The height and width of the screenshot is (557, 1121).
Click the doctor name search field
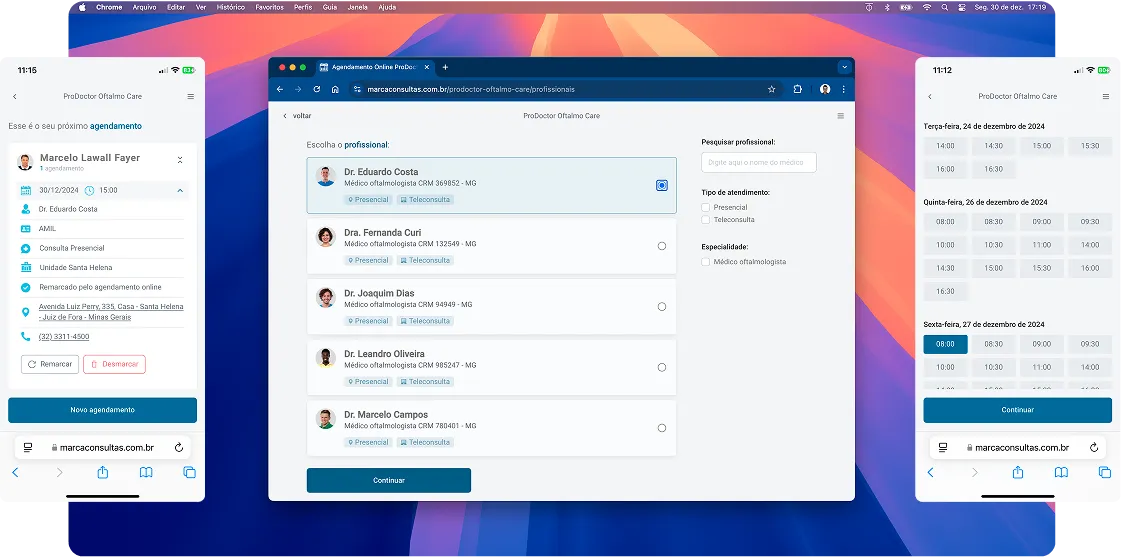(x=759, y=162)
